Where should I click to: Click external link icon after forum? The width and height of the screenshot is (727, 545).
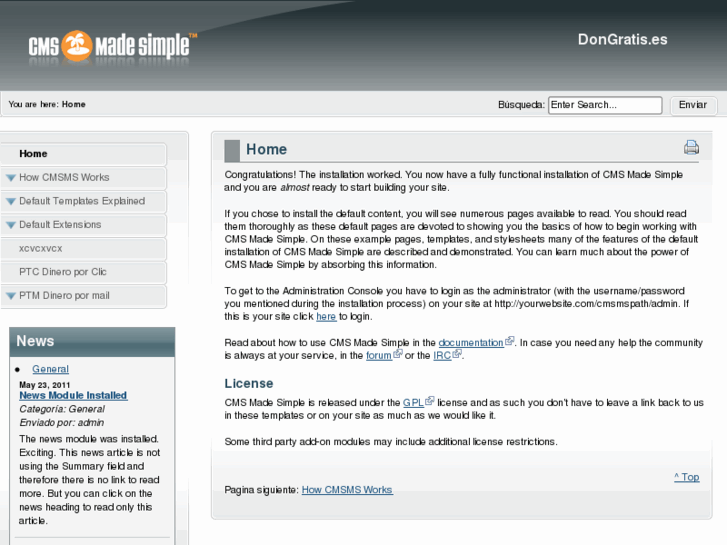coord(398,354)
